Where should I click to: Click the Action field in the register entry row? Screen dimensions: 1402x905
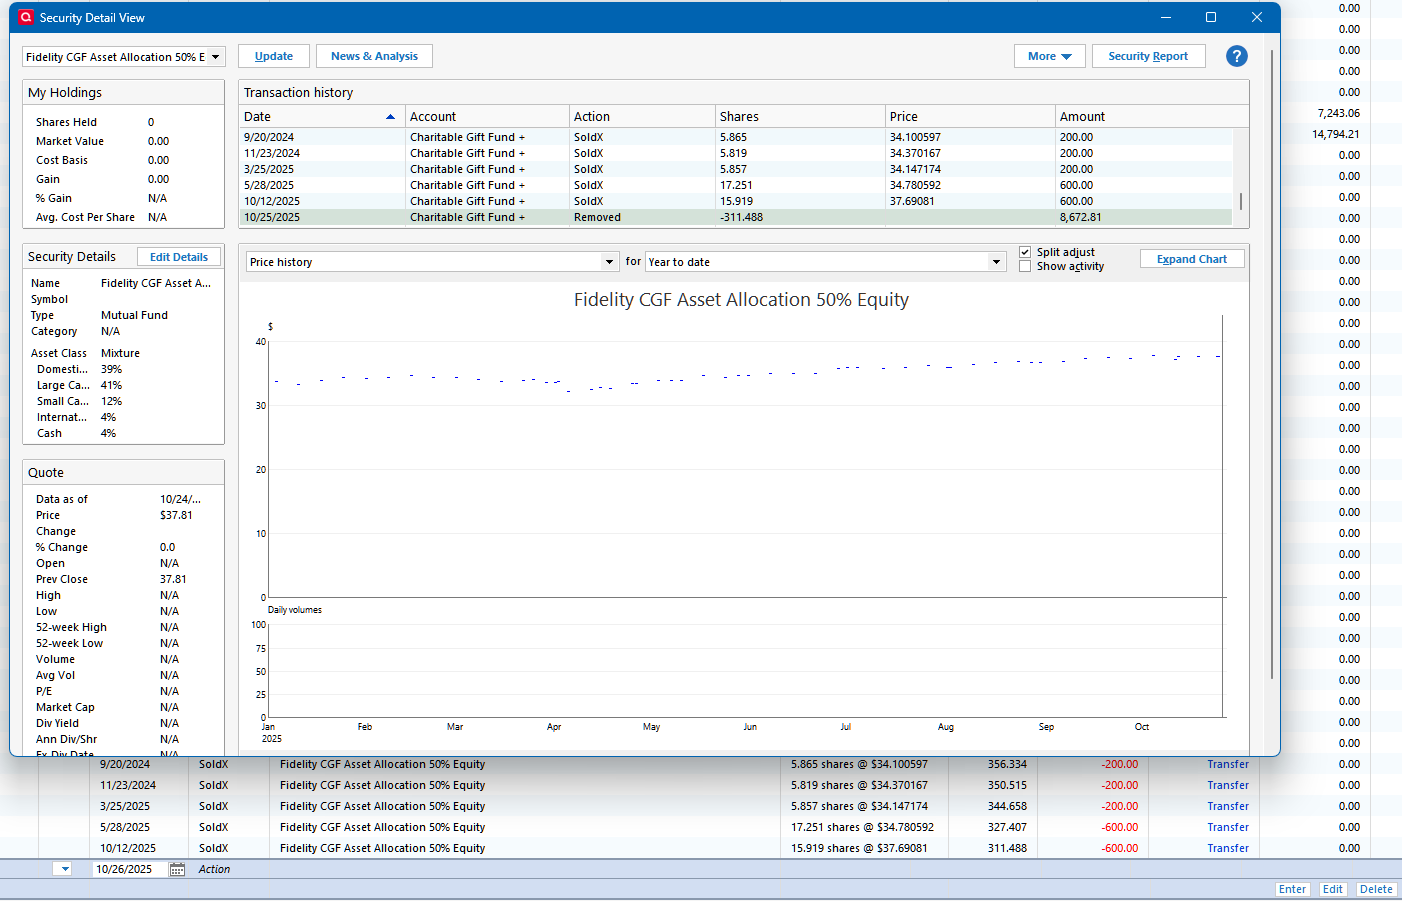click(x=214, y=869)
